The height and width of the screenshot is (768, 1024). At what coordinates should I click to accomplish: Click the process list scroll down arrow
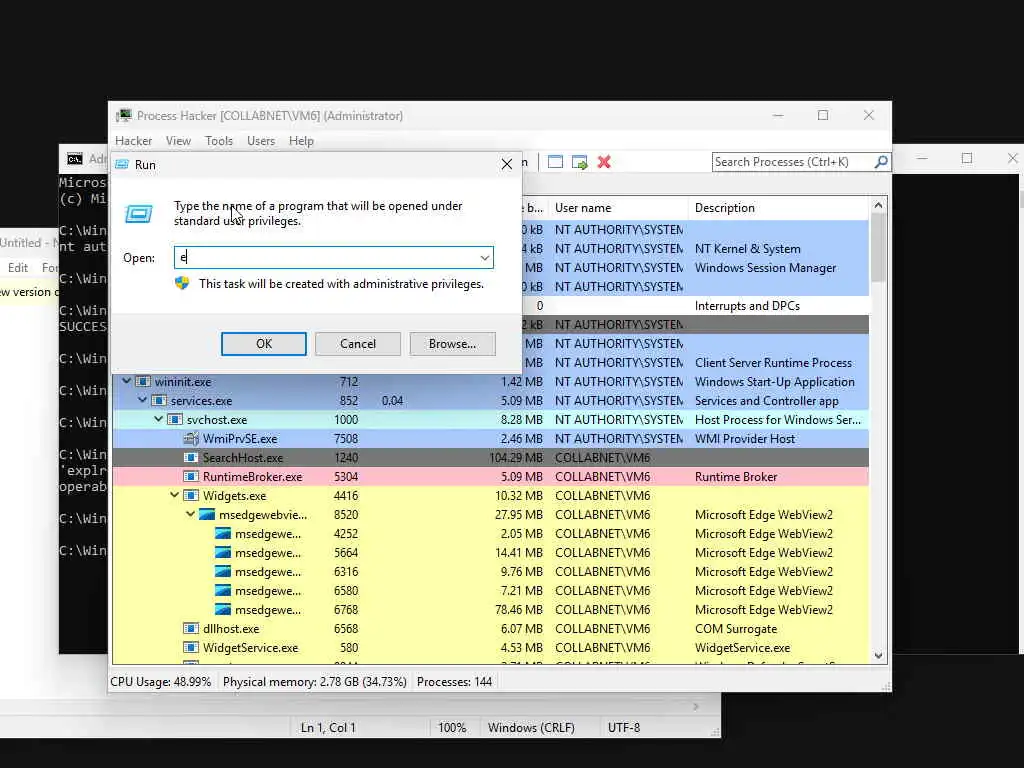coord(878,656)
